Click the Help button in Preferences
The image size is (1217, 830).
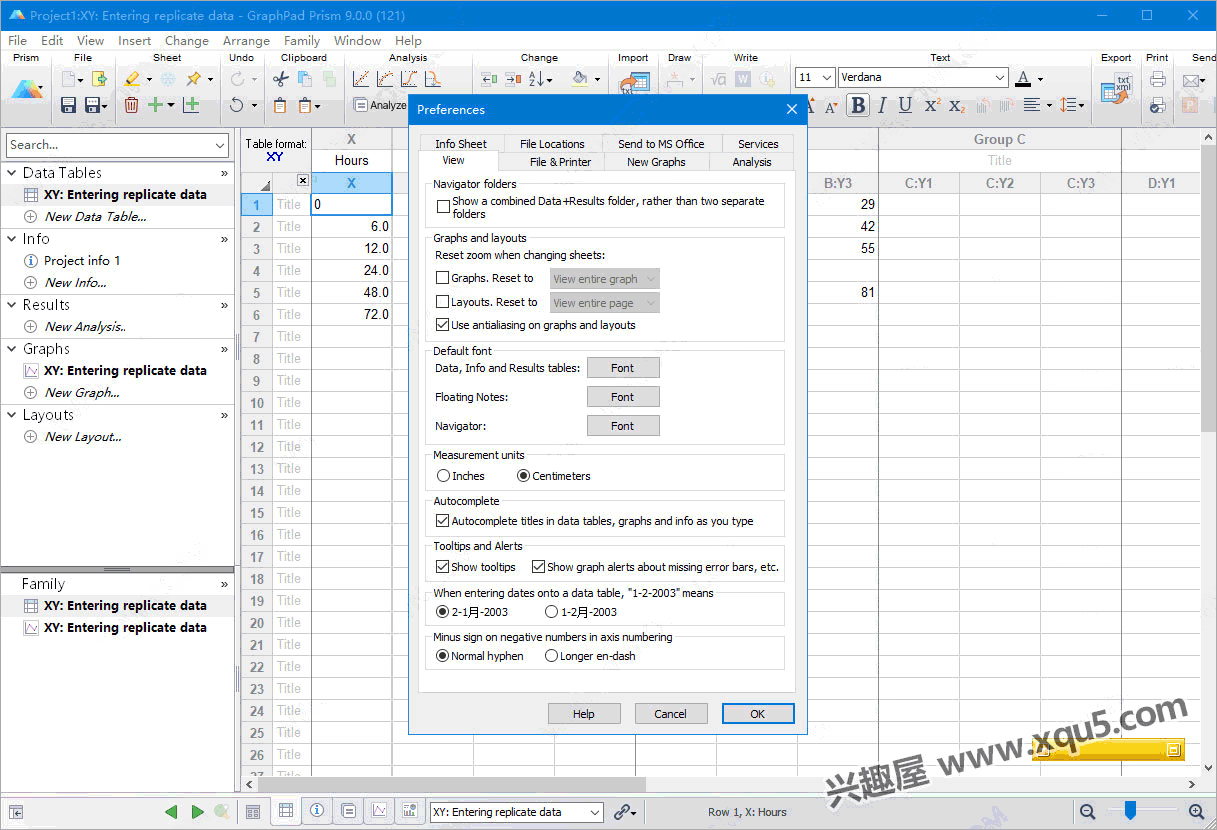(584, 713)
